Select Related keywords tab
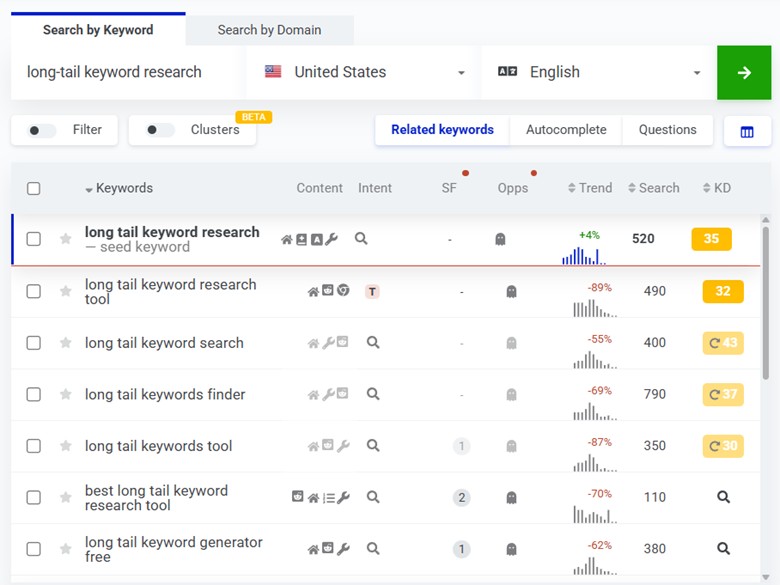 442,130
